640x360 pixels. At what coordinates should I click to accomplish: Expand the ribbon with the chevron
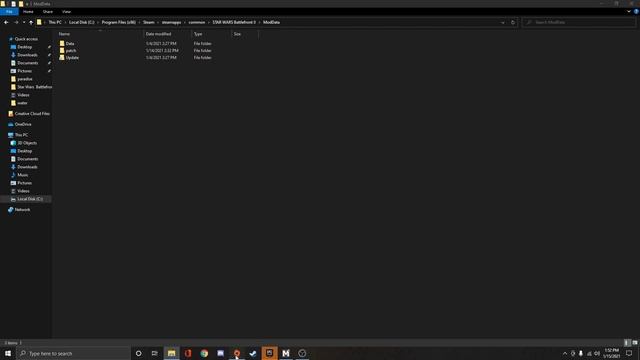629,12
